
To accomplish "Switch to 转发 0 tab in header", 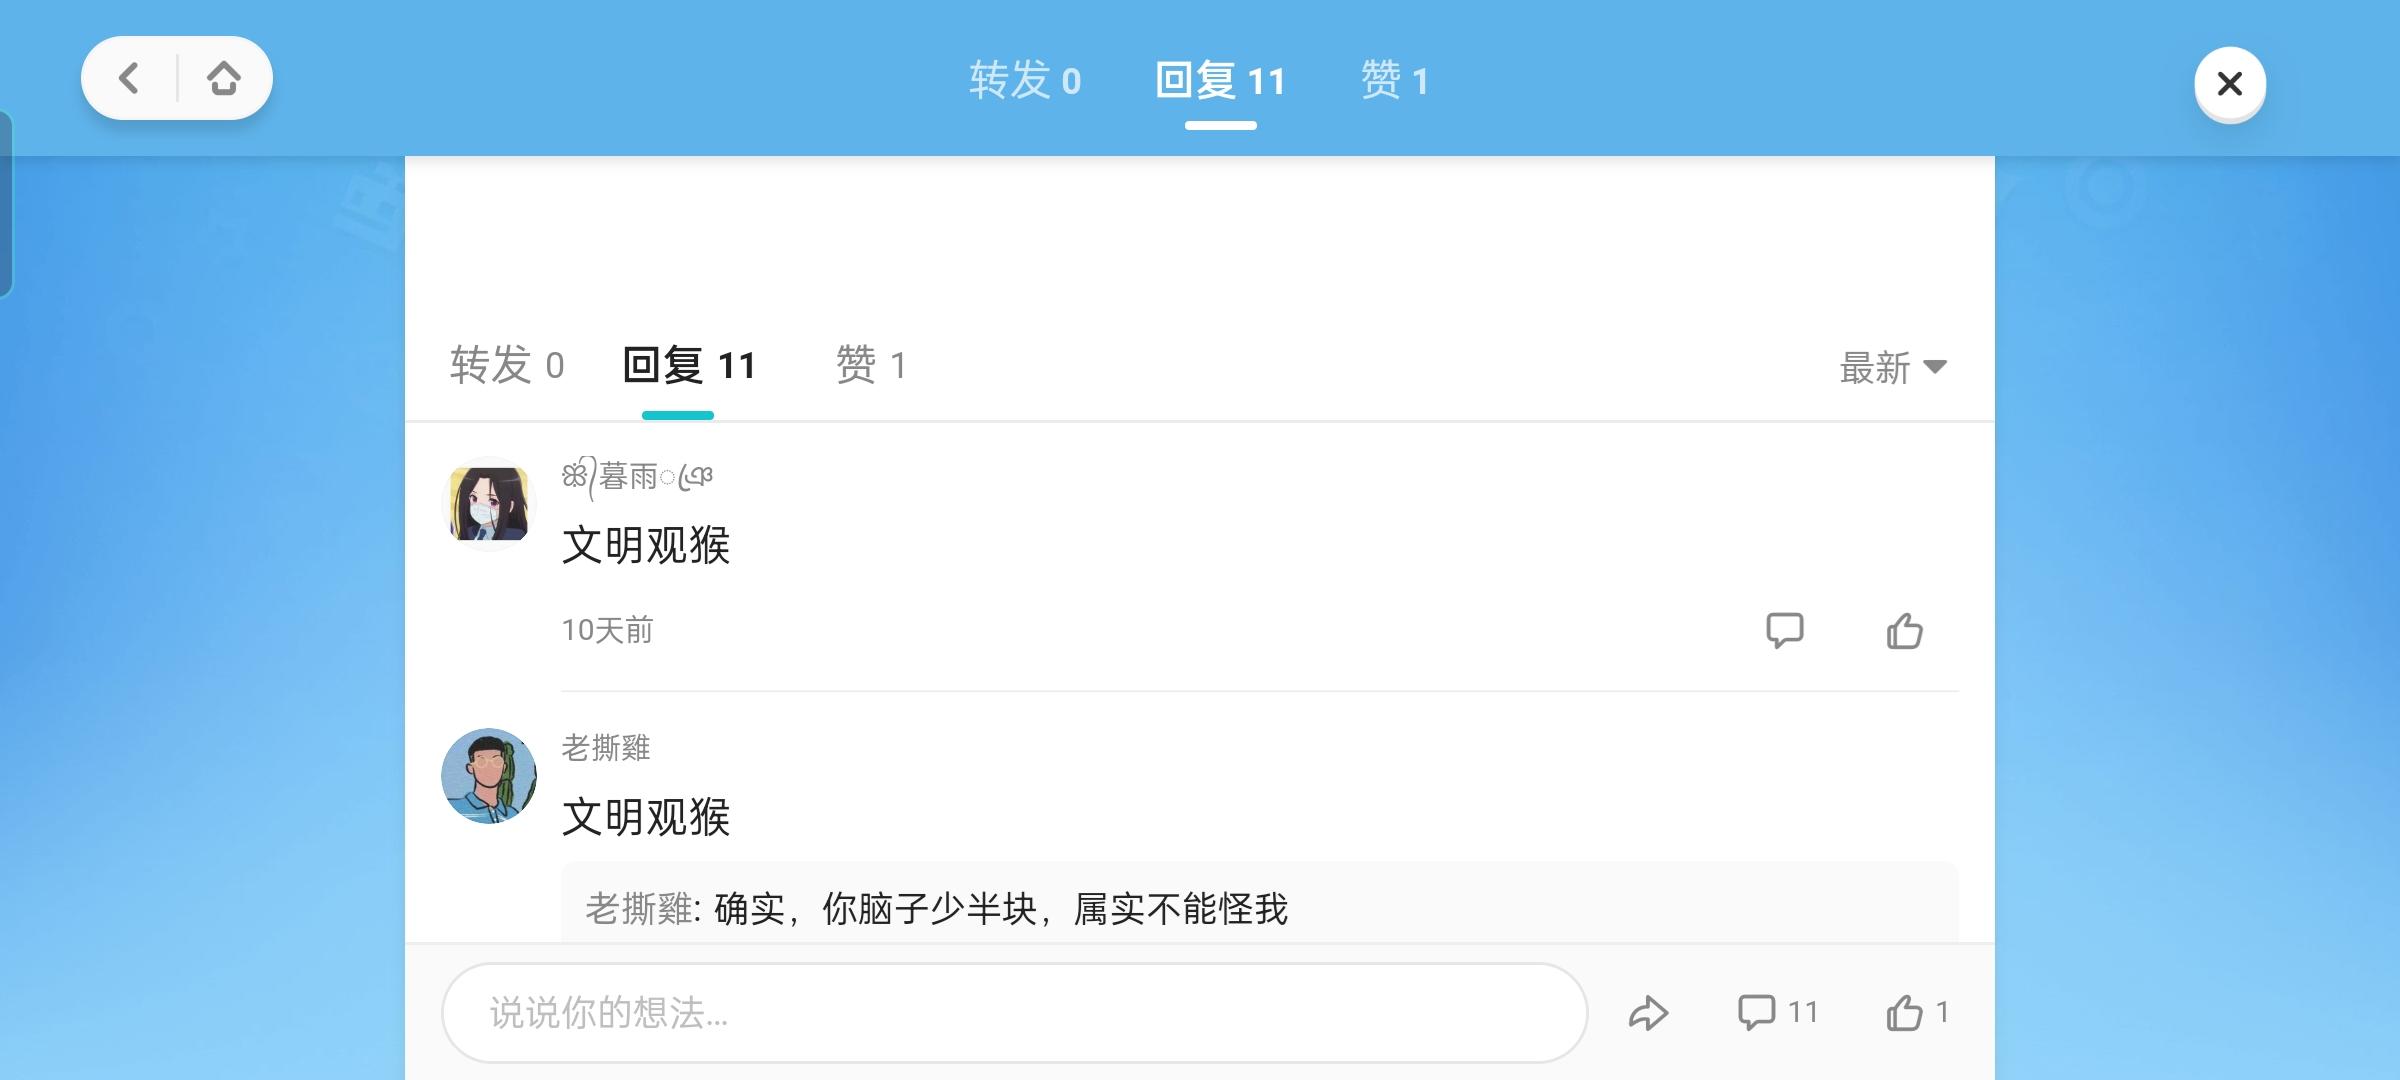I will (x=1025, y=80).
